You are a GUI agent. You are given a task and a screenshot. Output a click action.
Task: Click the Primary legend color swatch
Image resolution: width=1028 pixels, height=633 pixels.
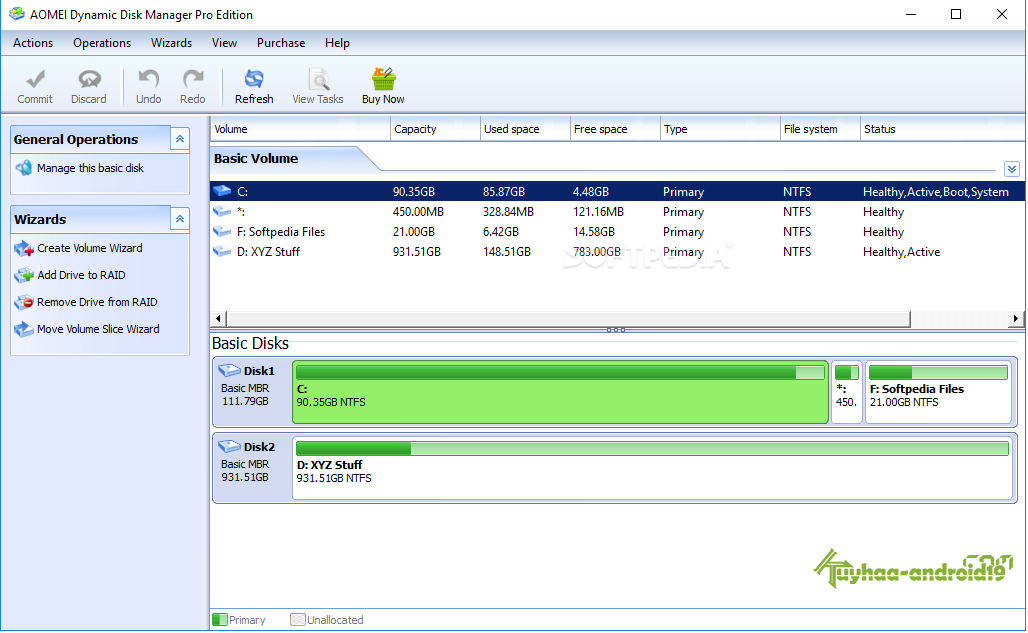(220, 619)
